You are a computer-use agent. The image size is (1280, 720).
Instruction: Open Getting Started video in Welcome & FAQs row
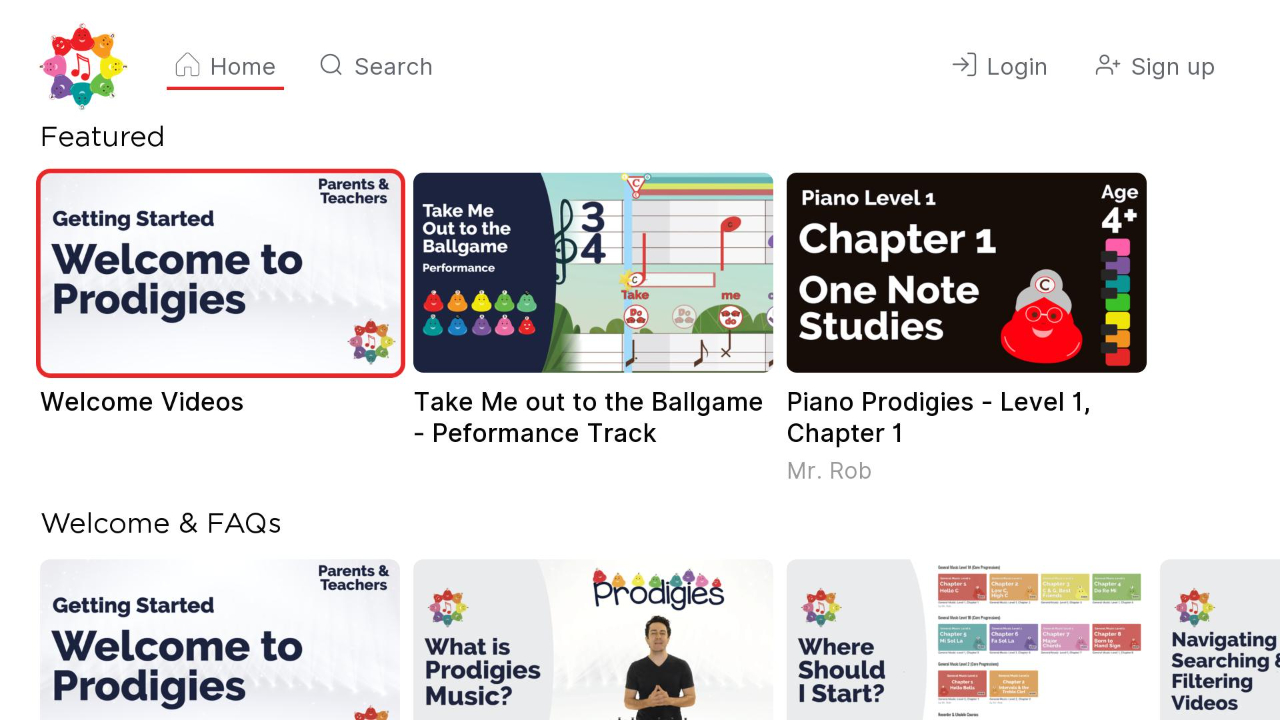point(220,640)
